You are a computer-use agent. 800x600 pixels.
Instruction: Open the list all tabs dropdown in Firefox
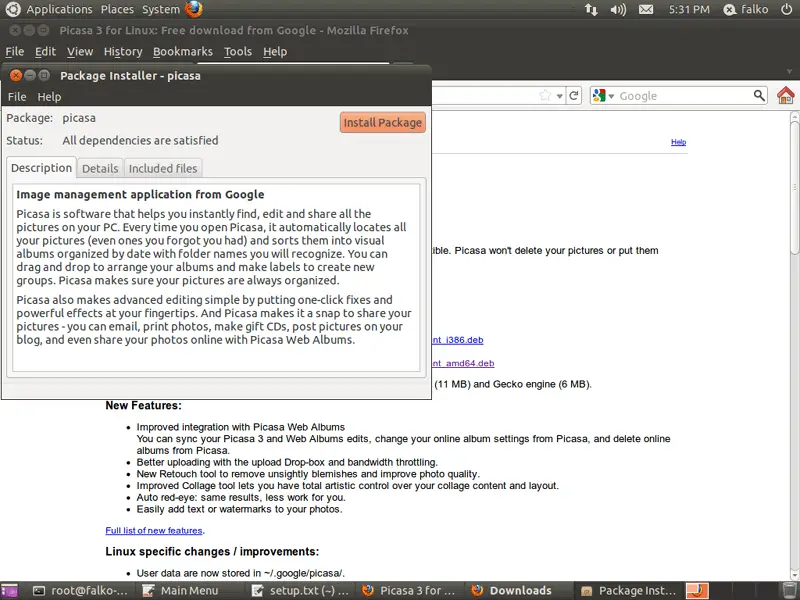pyautogui.click(x=789, y=71)
